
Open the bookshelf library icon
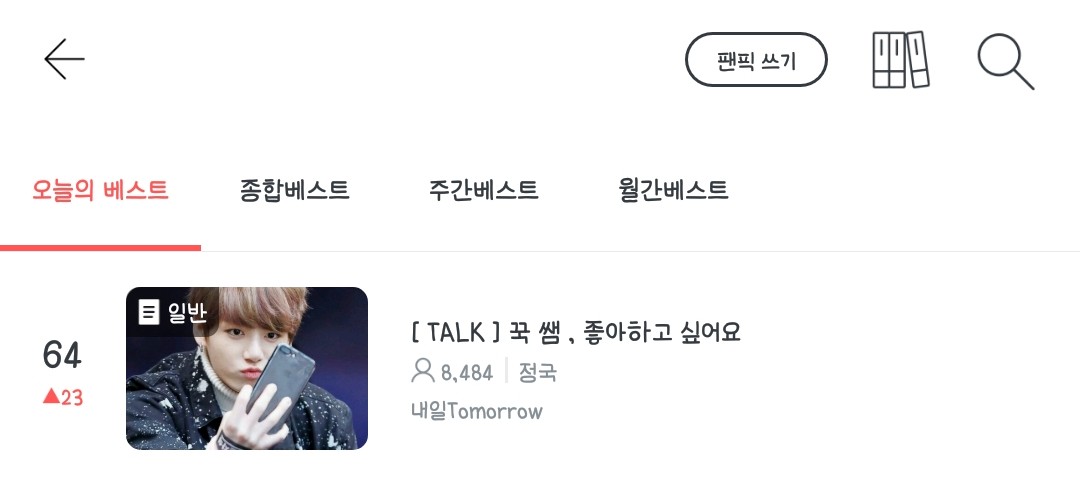coord(901,60)
